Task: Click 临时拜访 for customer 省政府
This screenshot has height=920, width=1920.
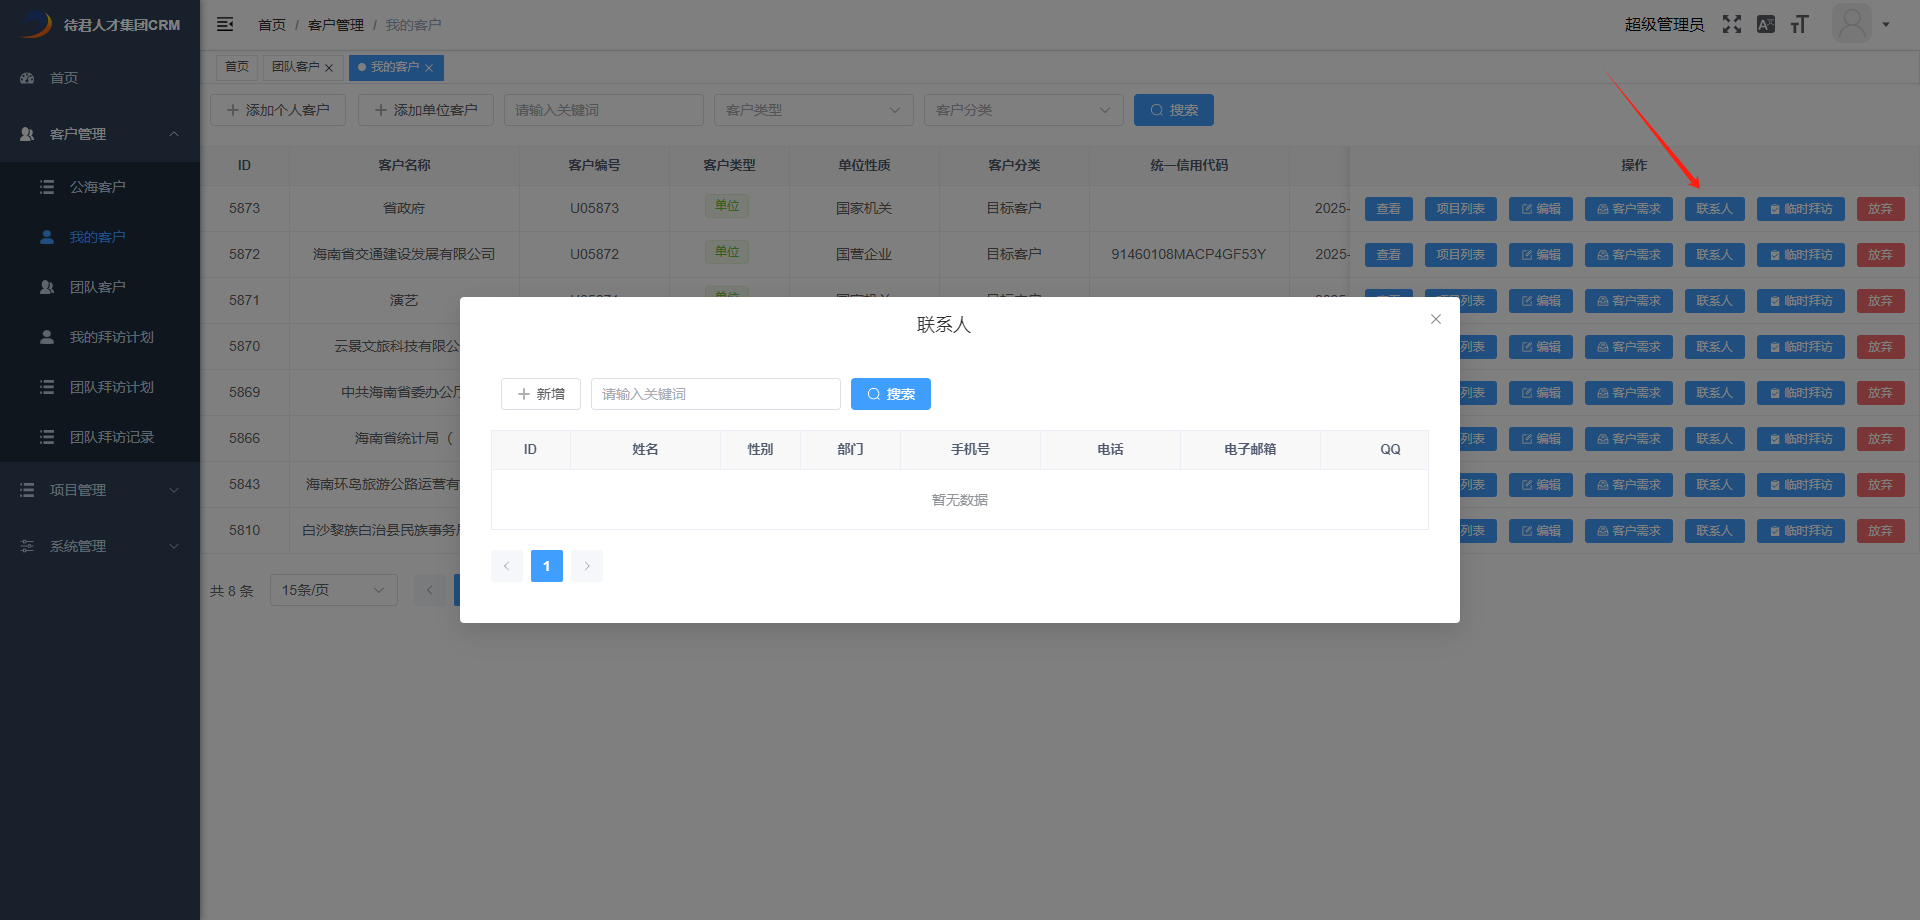Action: point(1801,209)
